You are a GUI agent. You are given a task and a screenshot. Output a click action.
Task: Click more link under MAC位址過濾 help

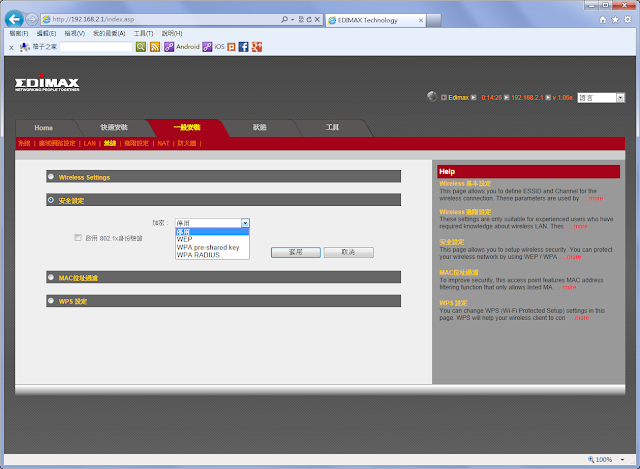[x=569, y=287]
